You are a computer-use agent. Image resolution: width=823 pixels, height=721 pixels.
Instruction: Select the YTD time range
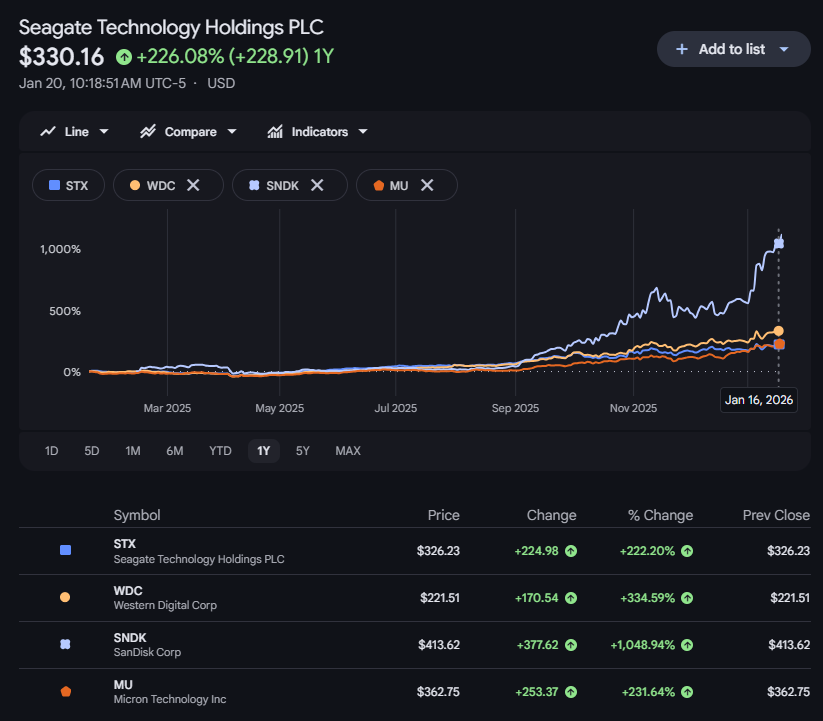(220, 451)
